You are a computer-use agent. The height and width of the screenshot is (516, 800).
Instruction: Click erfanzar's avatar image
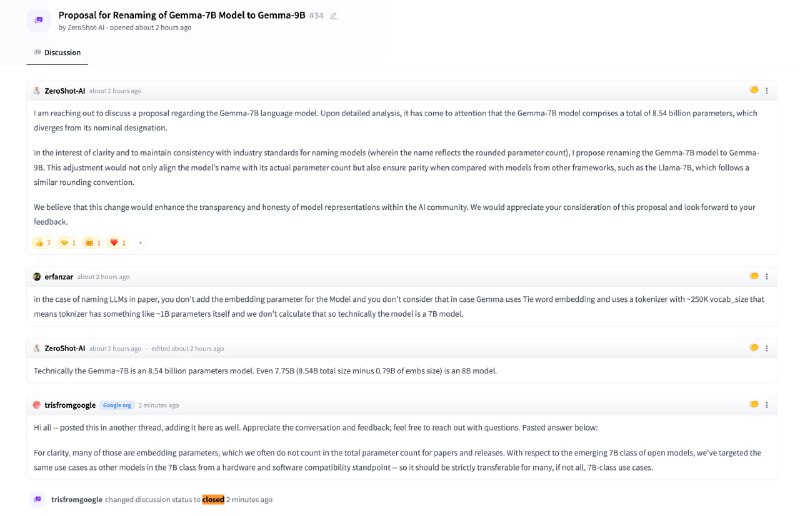tap(37, 277)
